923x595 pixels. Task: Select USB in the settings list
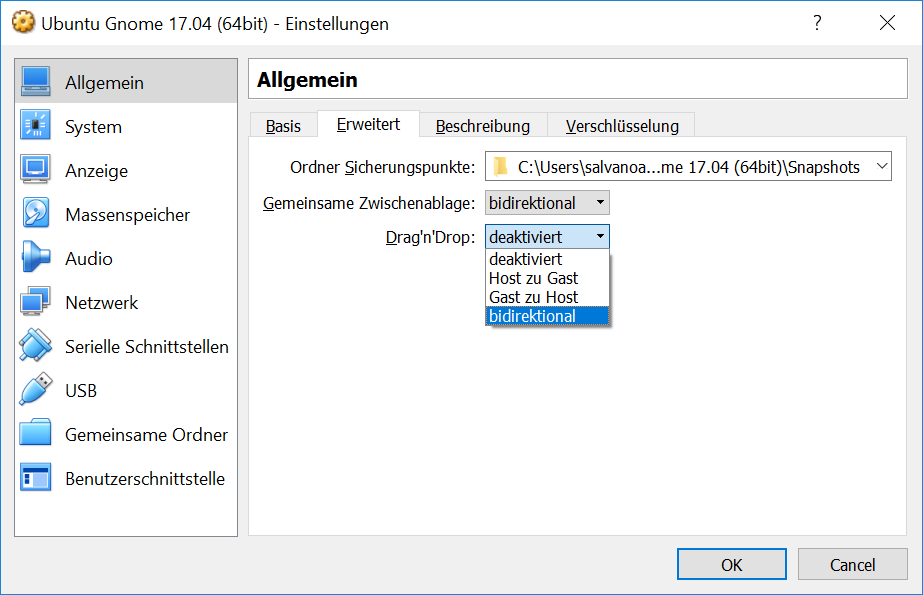click(x=126, y=390)
